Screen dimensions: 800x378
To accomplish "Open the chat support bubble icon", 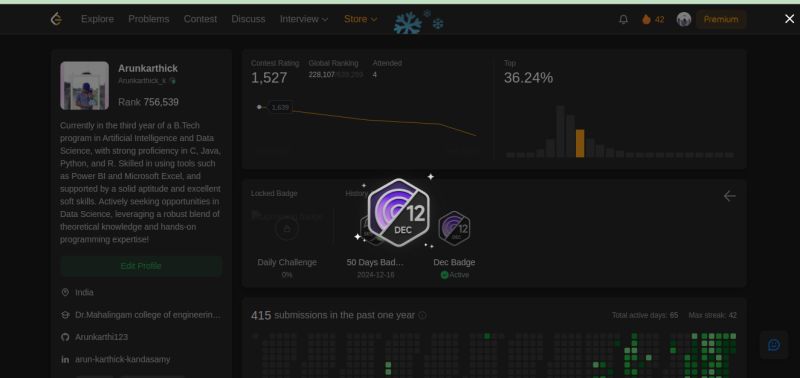I will click(773, 345).
